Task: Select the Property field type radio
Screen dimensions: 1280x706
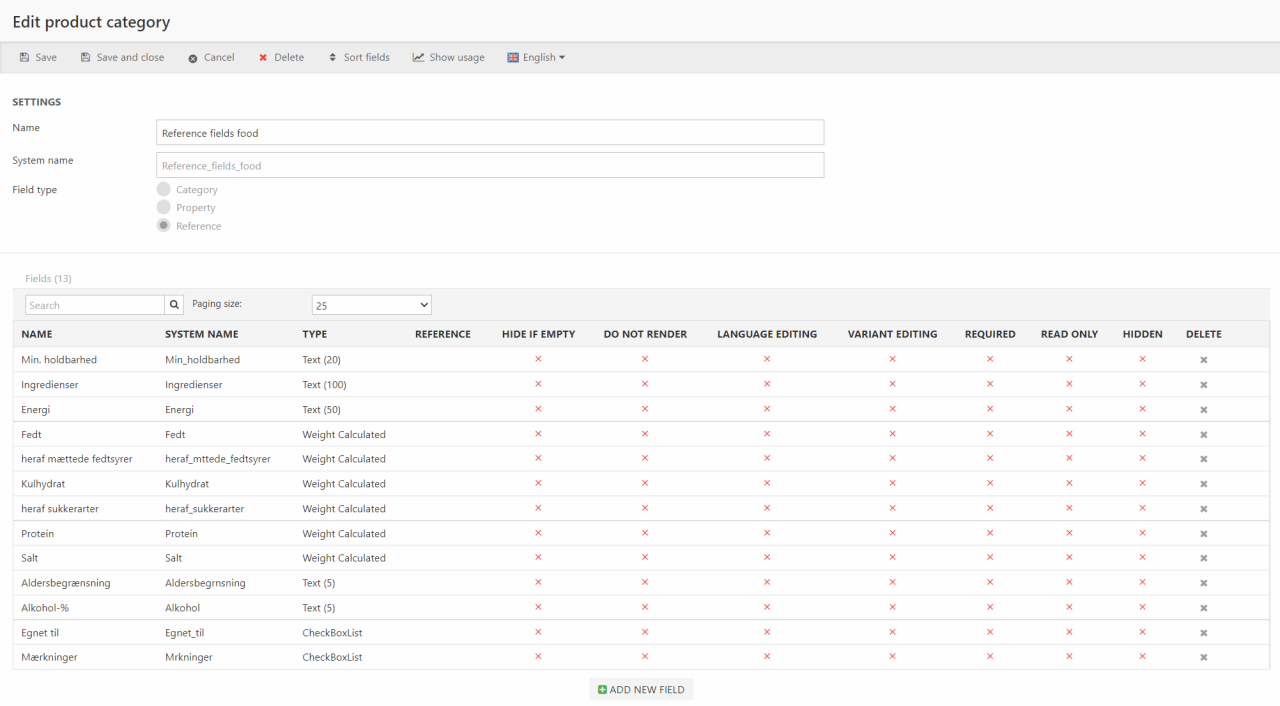Action: [164, 207]
